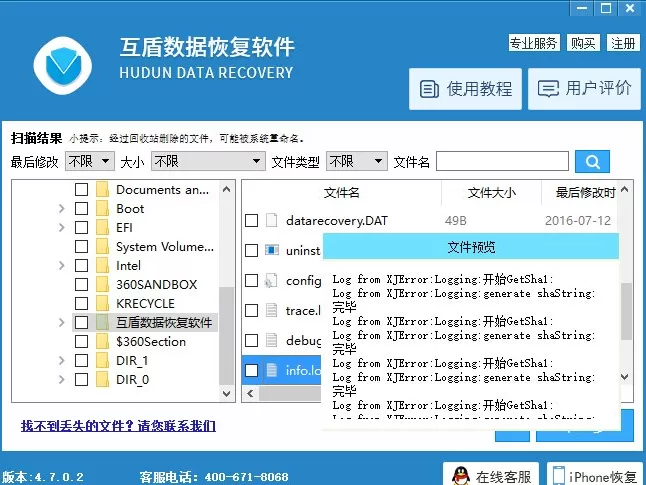Open the 在线客服 online support button
The height and width of the screenshot is (485, 646).
tap(492, 475)
